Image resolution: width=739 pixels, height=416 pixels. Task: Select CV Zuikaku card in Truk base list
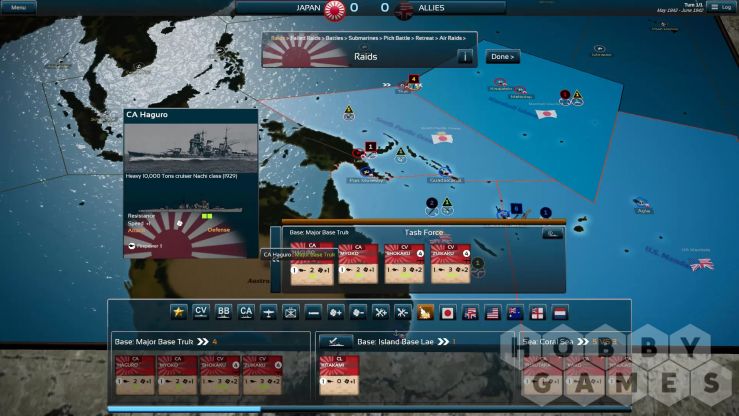tap(263, 375)
